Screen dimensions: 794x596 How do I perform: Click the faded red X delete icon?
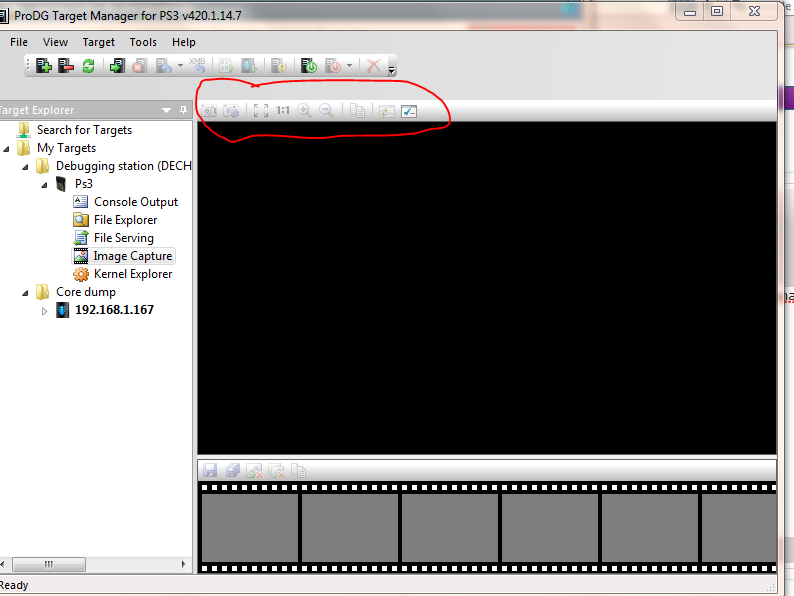pyautogui.click(x=374, y=66)
